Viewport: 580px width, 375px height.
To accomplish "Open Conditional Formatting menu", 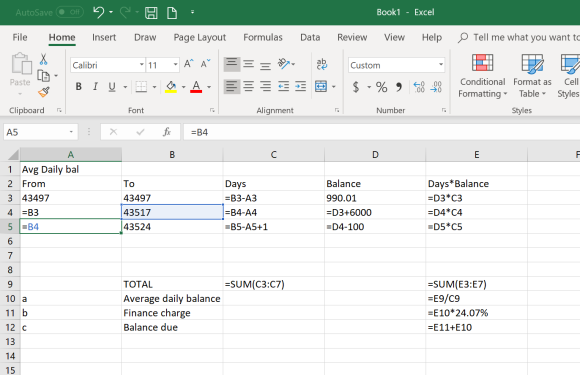I will pyautogui.click(x=482, y=76).
